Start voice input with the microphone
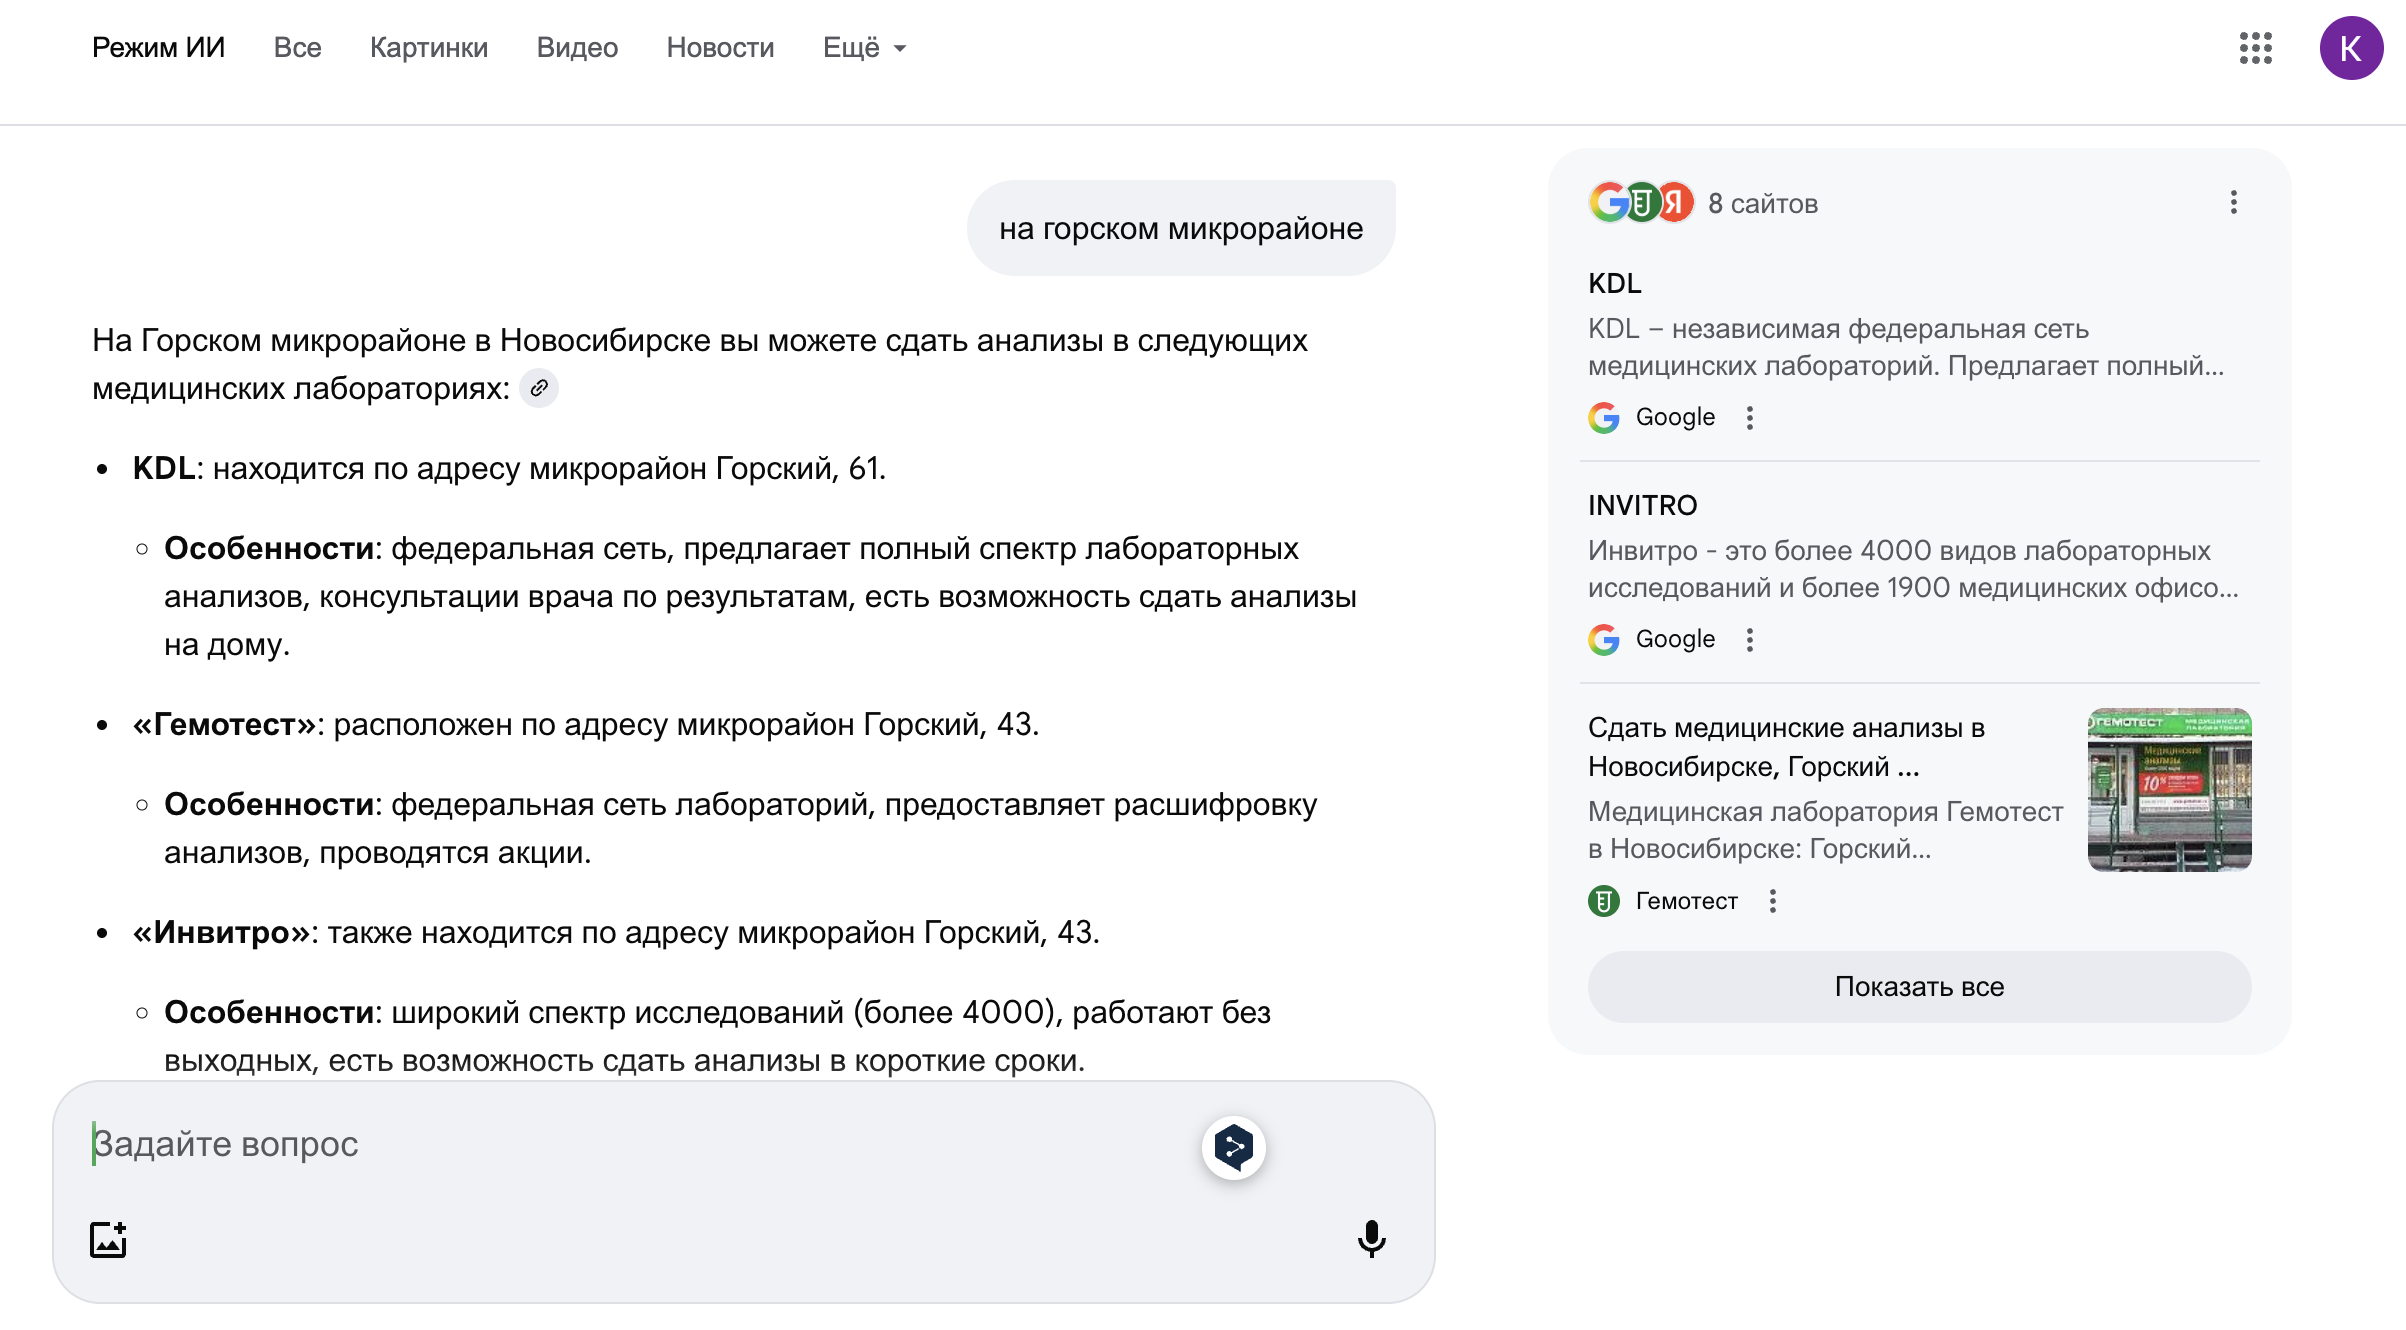The width and height of the screenshot is (2406, 1330). point(1371,1239)
